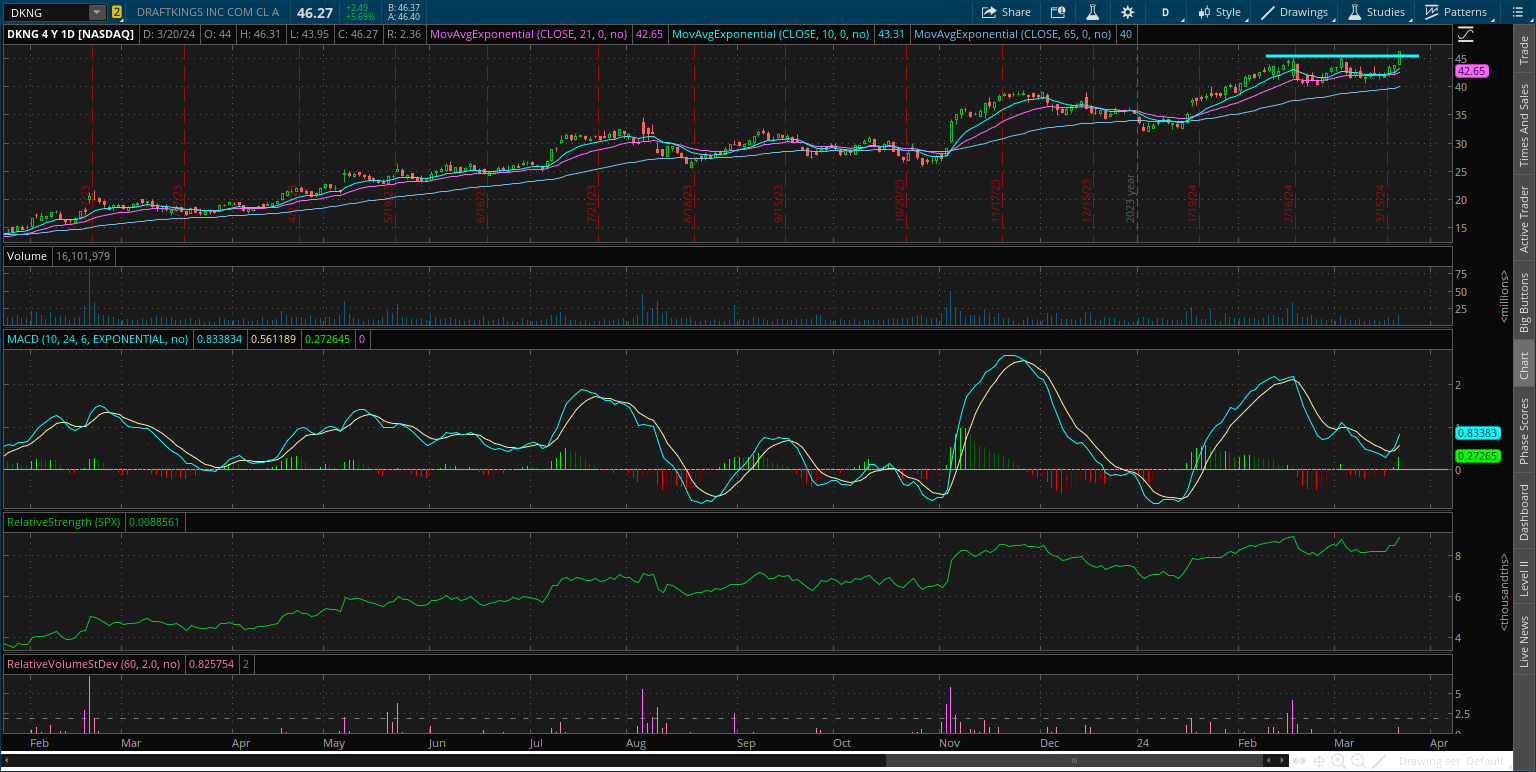Click the RelativeVolumeStDev value 0.825754
Screen dimensions: 1536x772
point(210,663)
